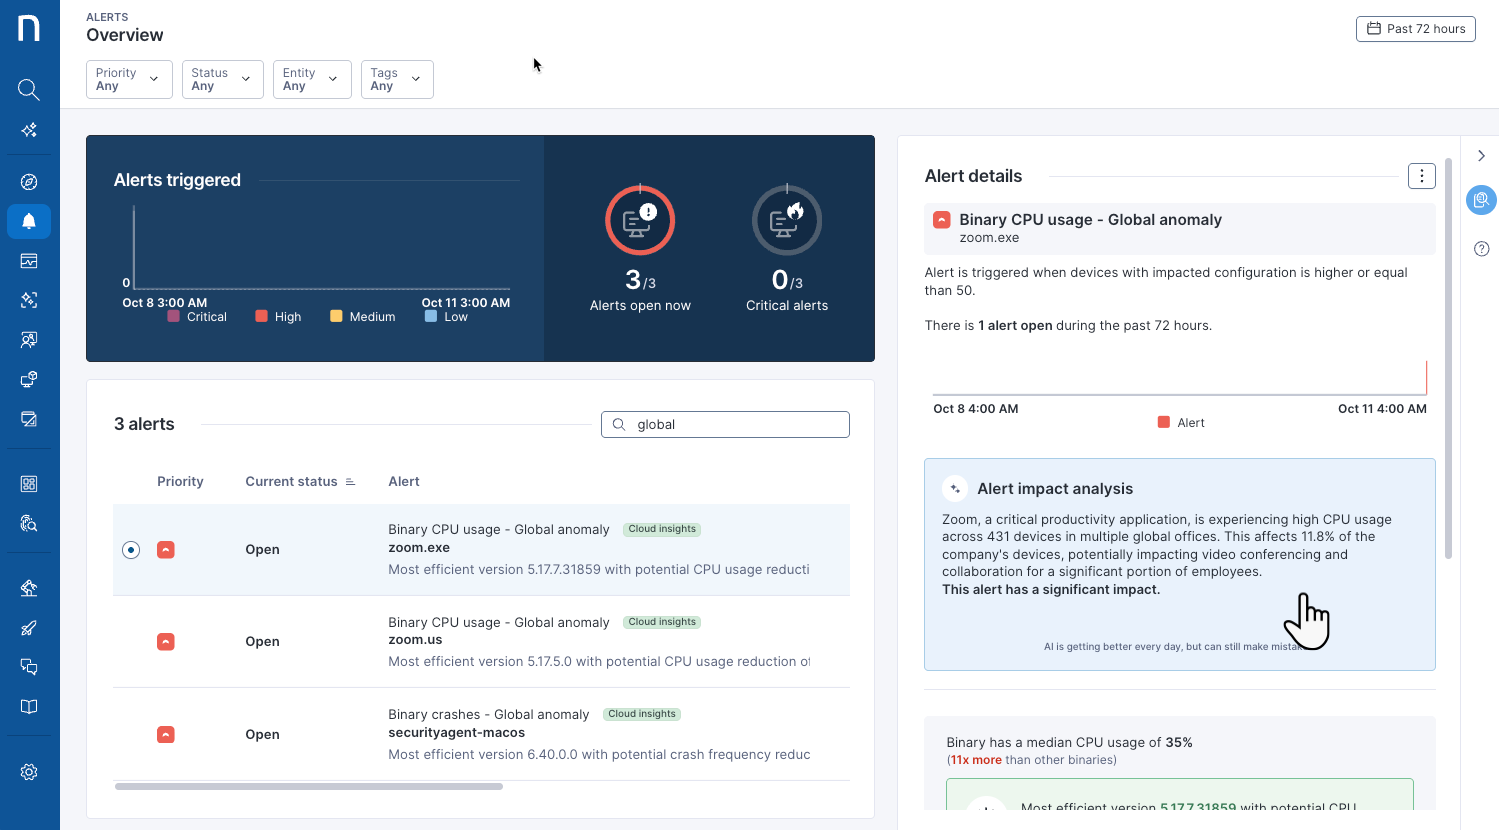Toggle the Medium legend in Alerts triggered chart
The image size is (1499, 830).
362,317
